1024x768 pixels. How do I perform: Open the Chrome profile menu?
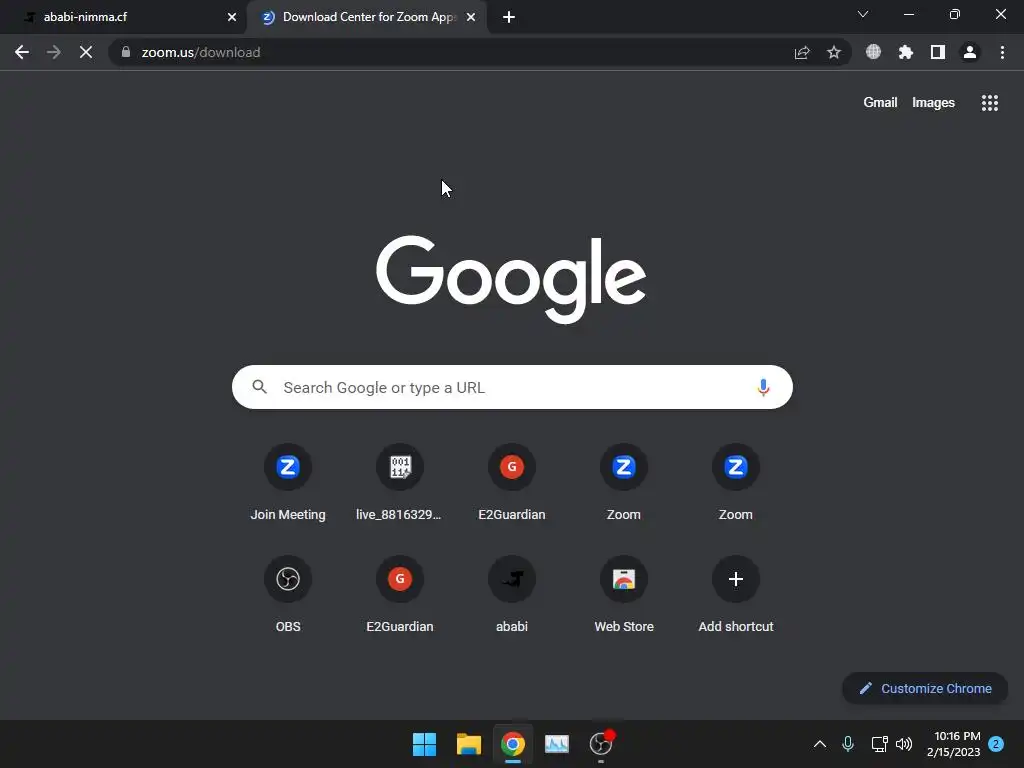[x=970, y=52]
